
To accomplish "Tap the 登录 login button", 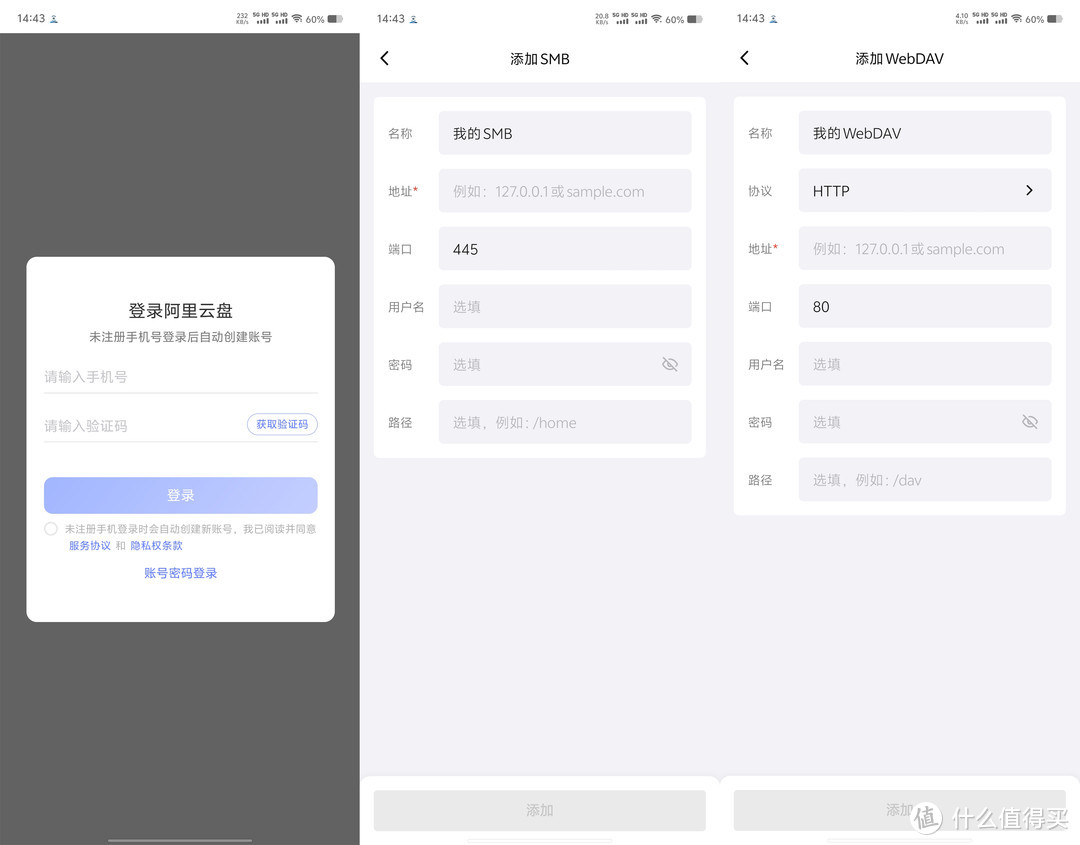I will pos(180,495).
